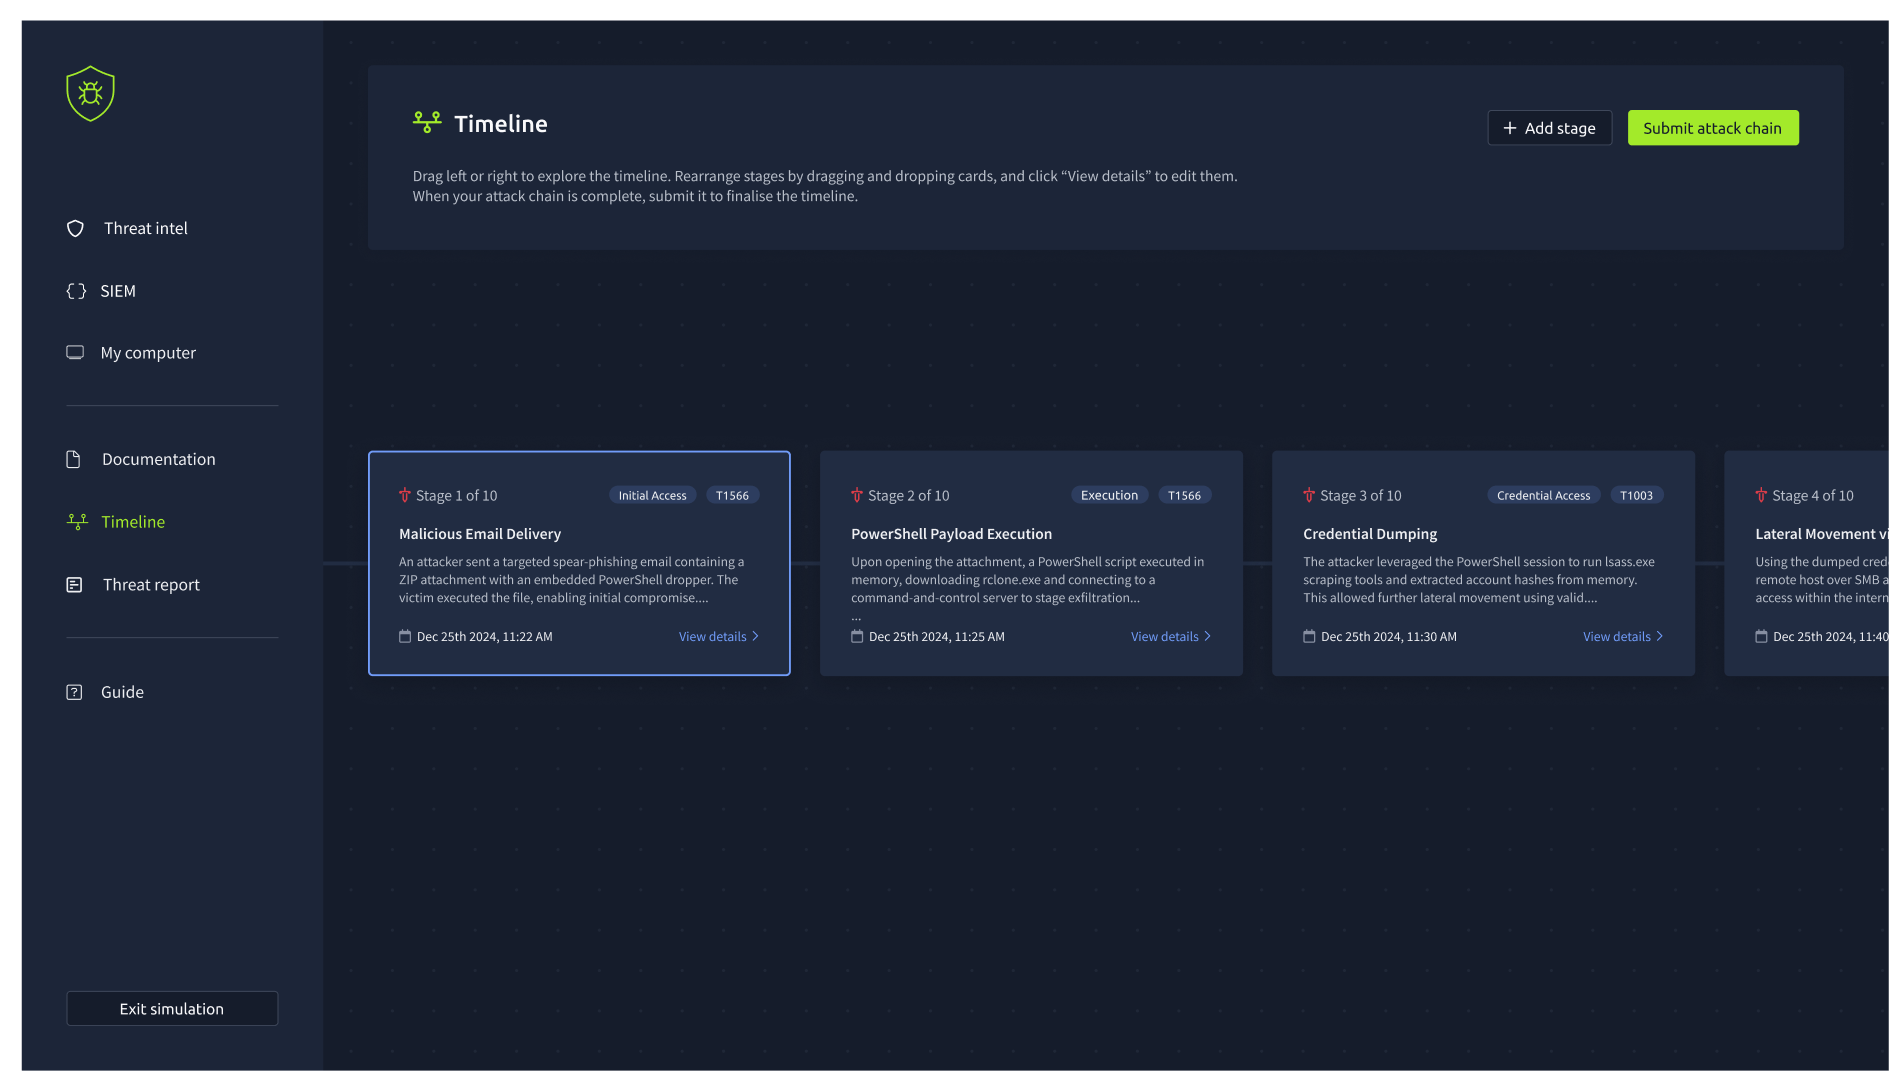Click the Documentation page icon
The image size is (1904, 1088).
coord(73,459)
